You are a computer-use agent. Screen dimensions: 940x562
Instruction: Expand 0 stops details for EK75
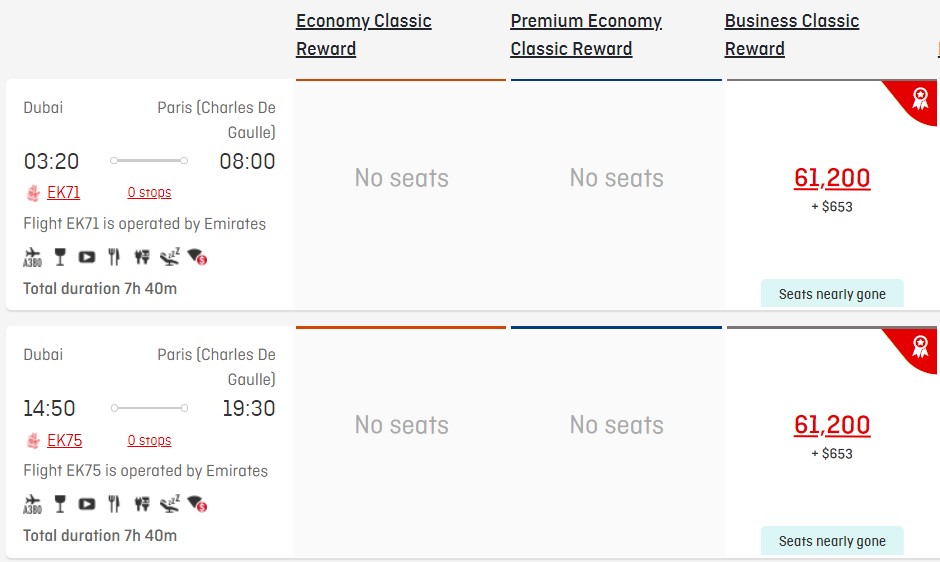tap(149, 440)
